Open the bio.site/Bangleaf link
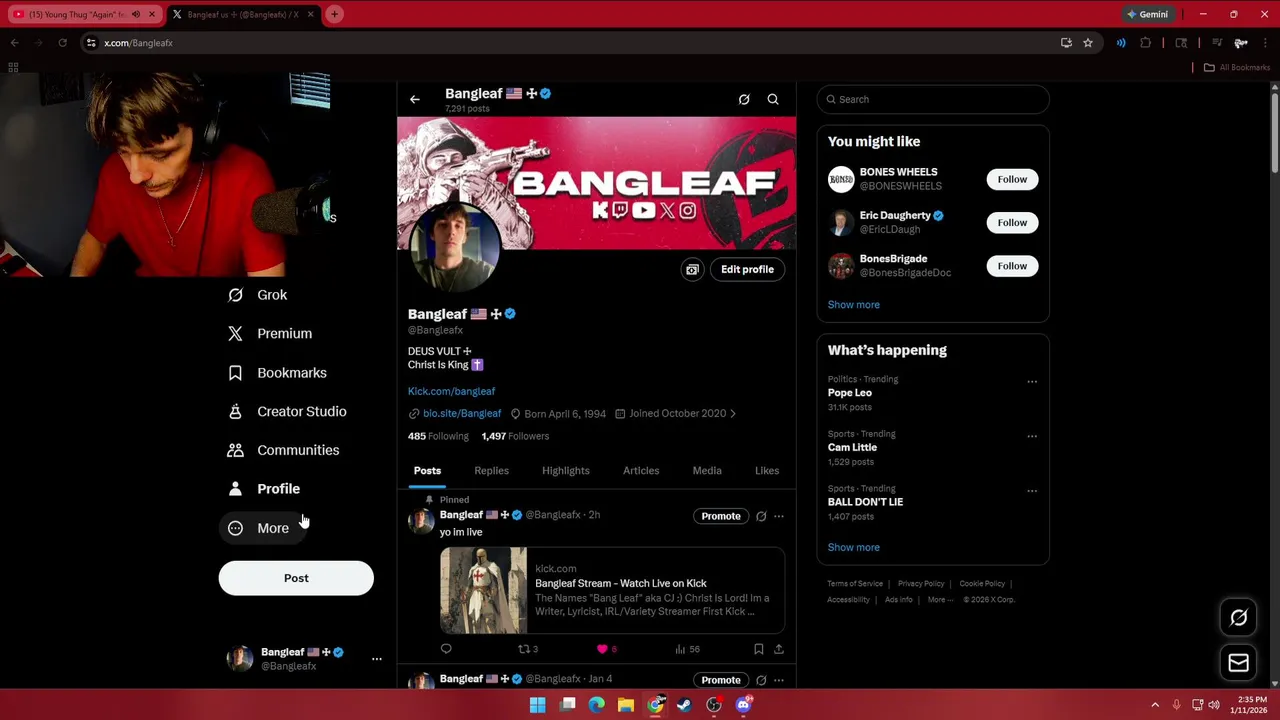The height and width of the screenshot is (720, 1280). pos(461,413)
